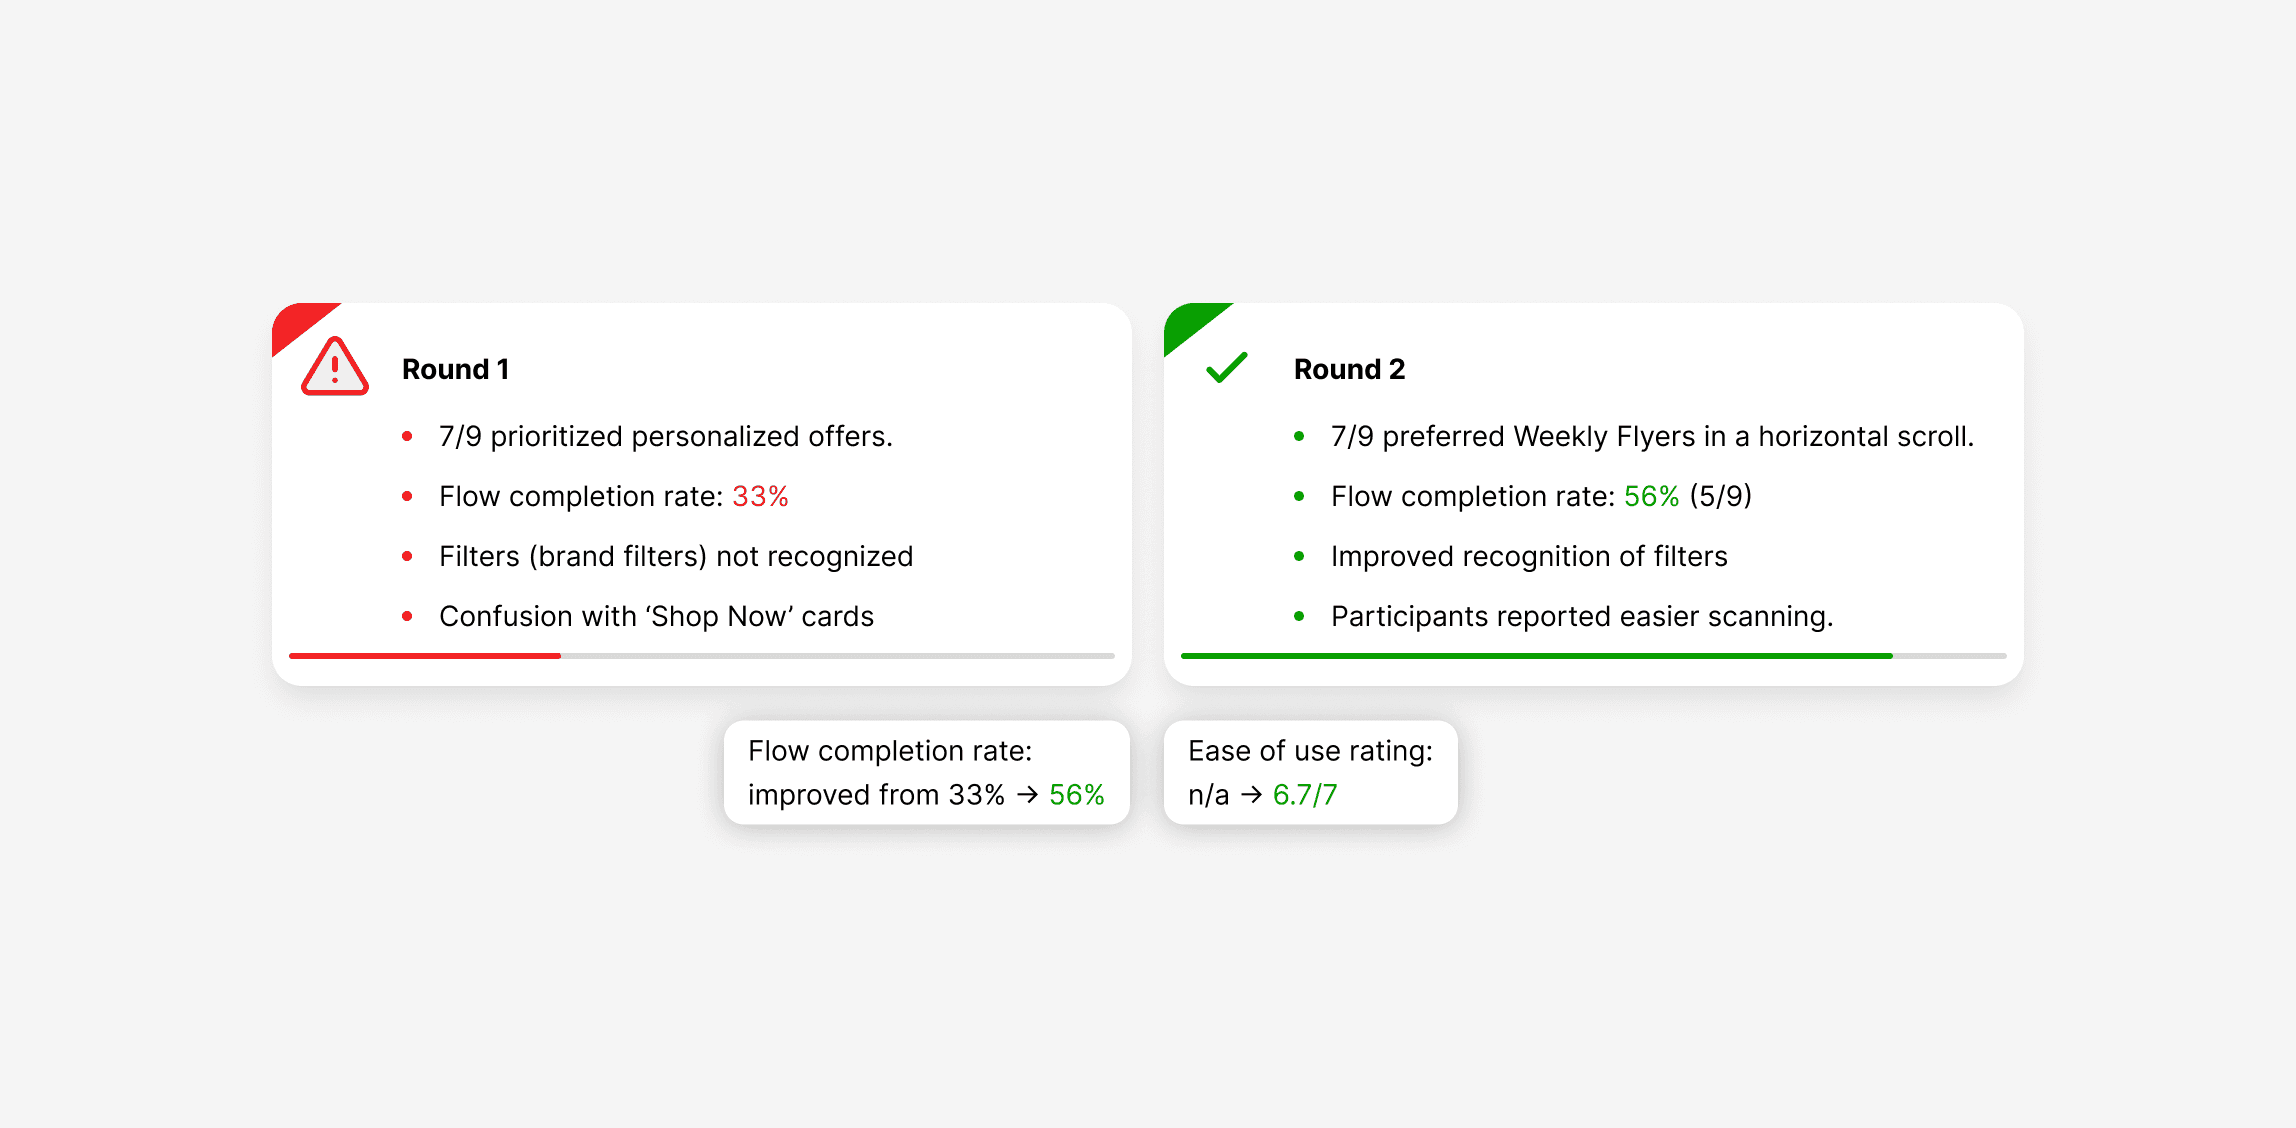Click the Flow completion rate summary badge
The height and width of the screenshot is (1128, 2296).
[x=926, y=772]
